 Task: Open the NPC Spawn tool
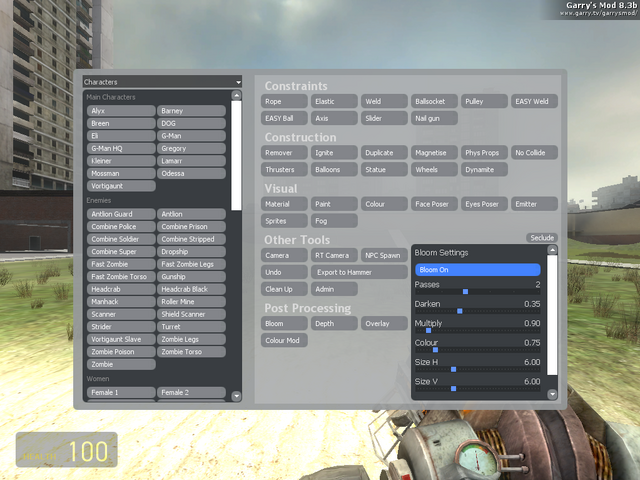(384, 256)
